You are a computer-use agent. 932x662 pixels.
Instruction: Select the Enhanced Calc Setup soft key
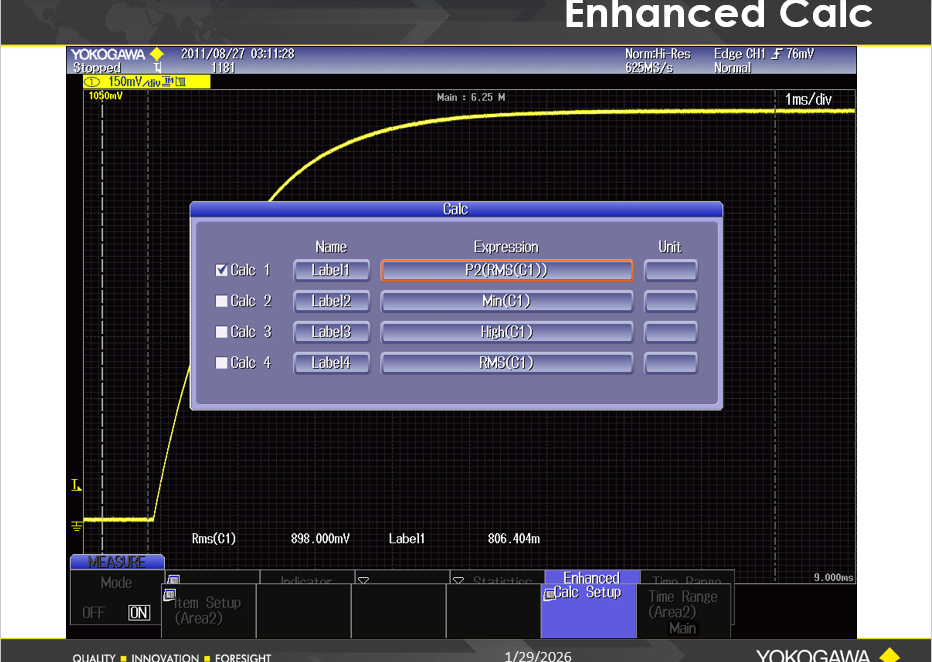pyautogui.click(x=590, y=605)
